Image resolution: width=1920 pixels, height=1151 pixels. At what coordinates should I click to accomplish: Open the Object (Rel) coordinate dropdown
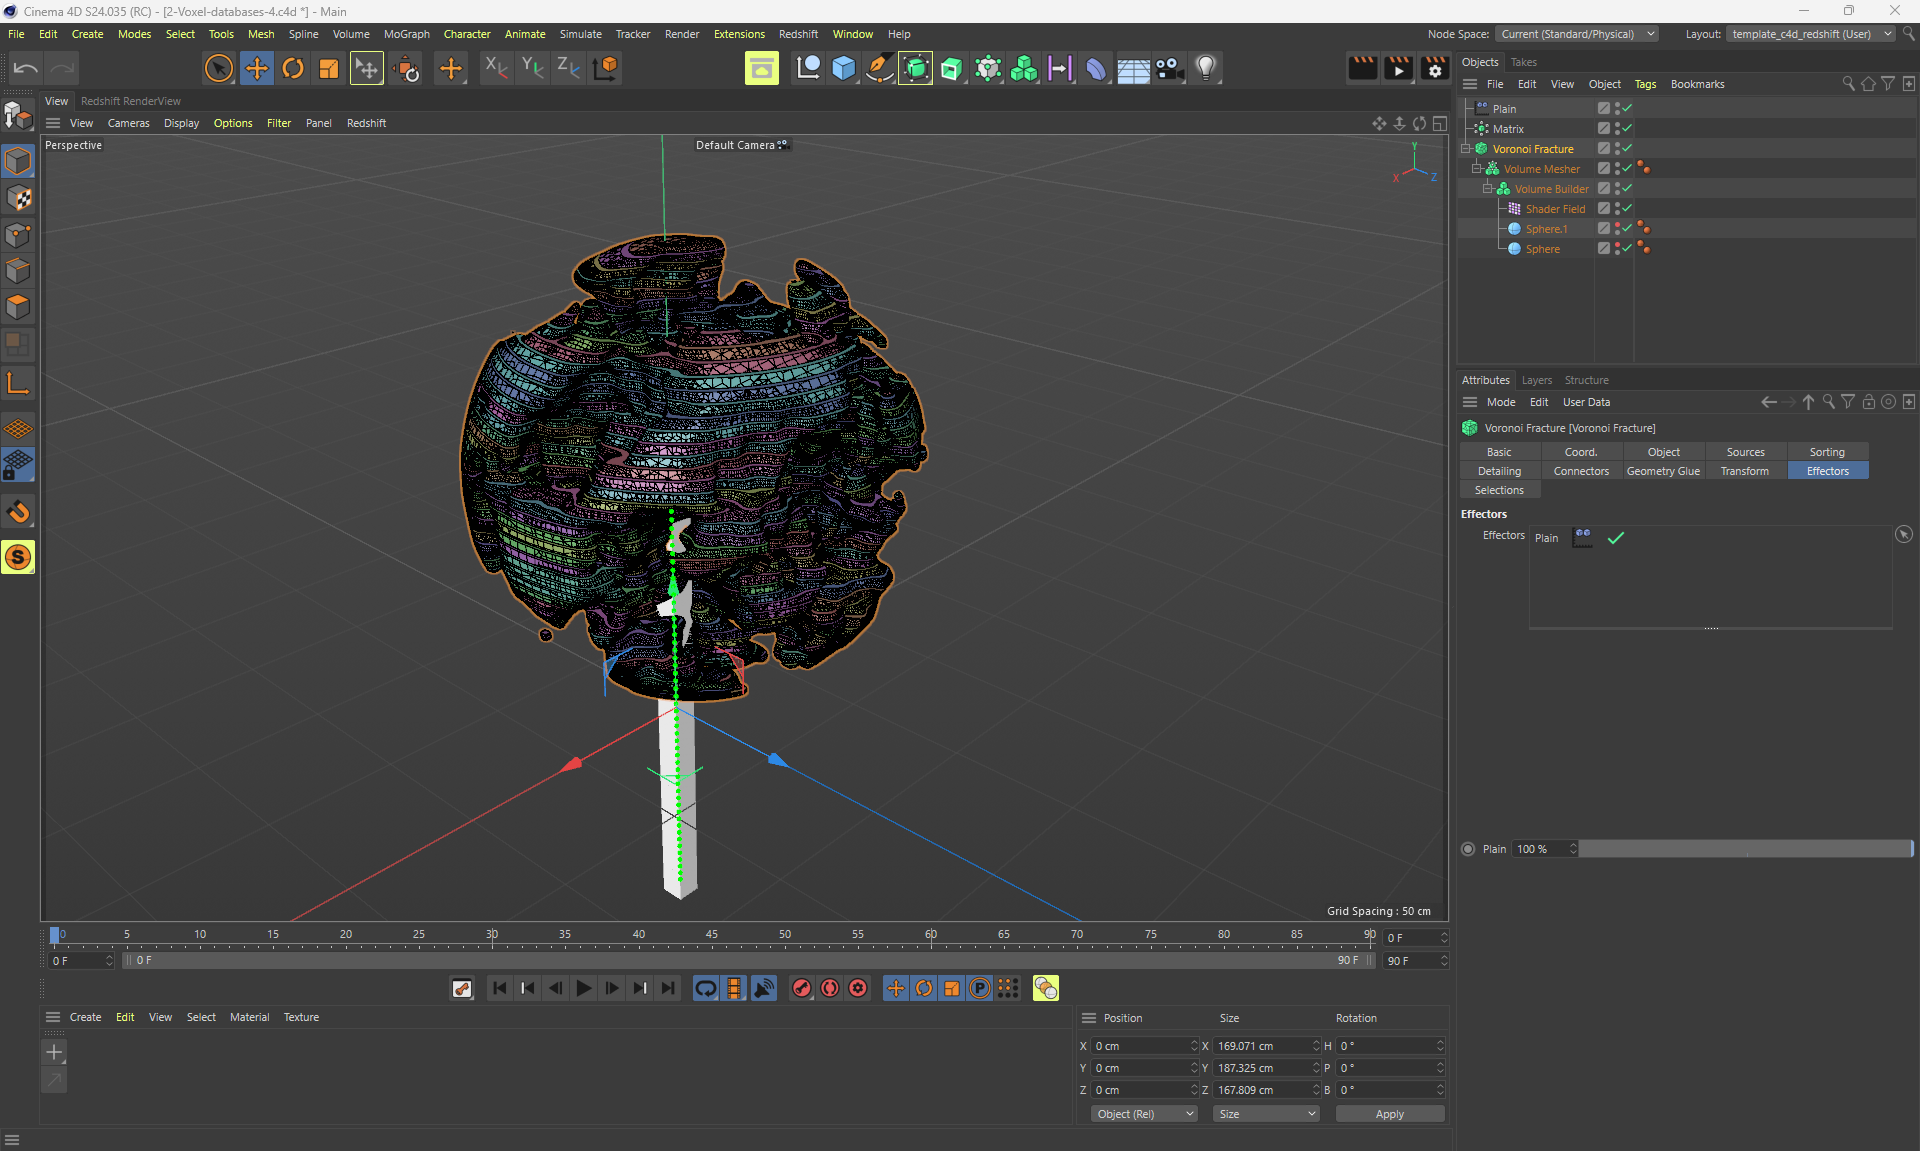pos(1144,1114)
